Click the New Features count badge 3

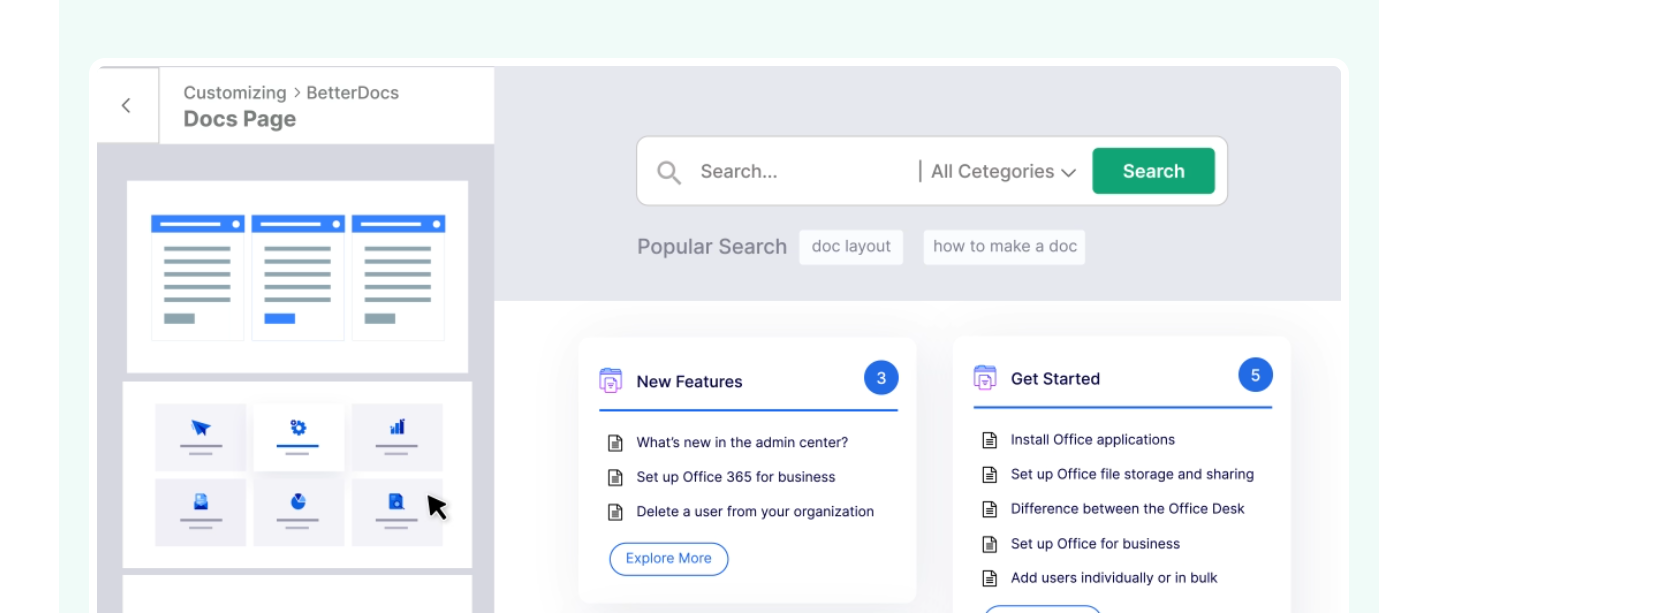[880, 378]
